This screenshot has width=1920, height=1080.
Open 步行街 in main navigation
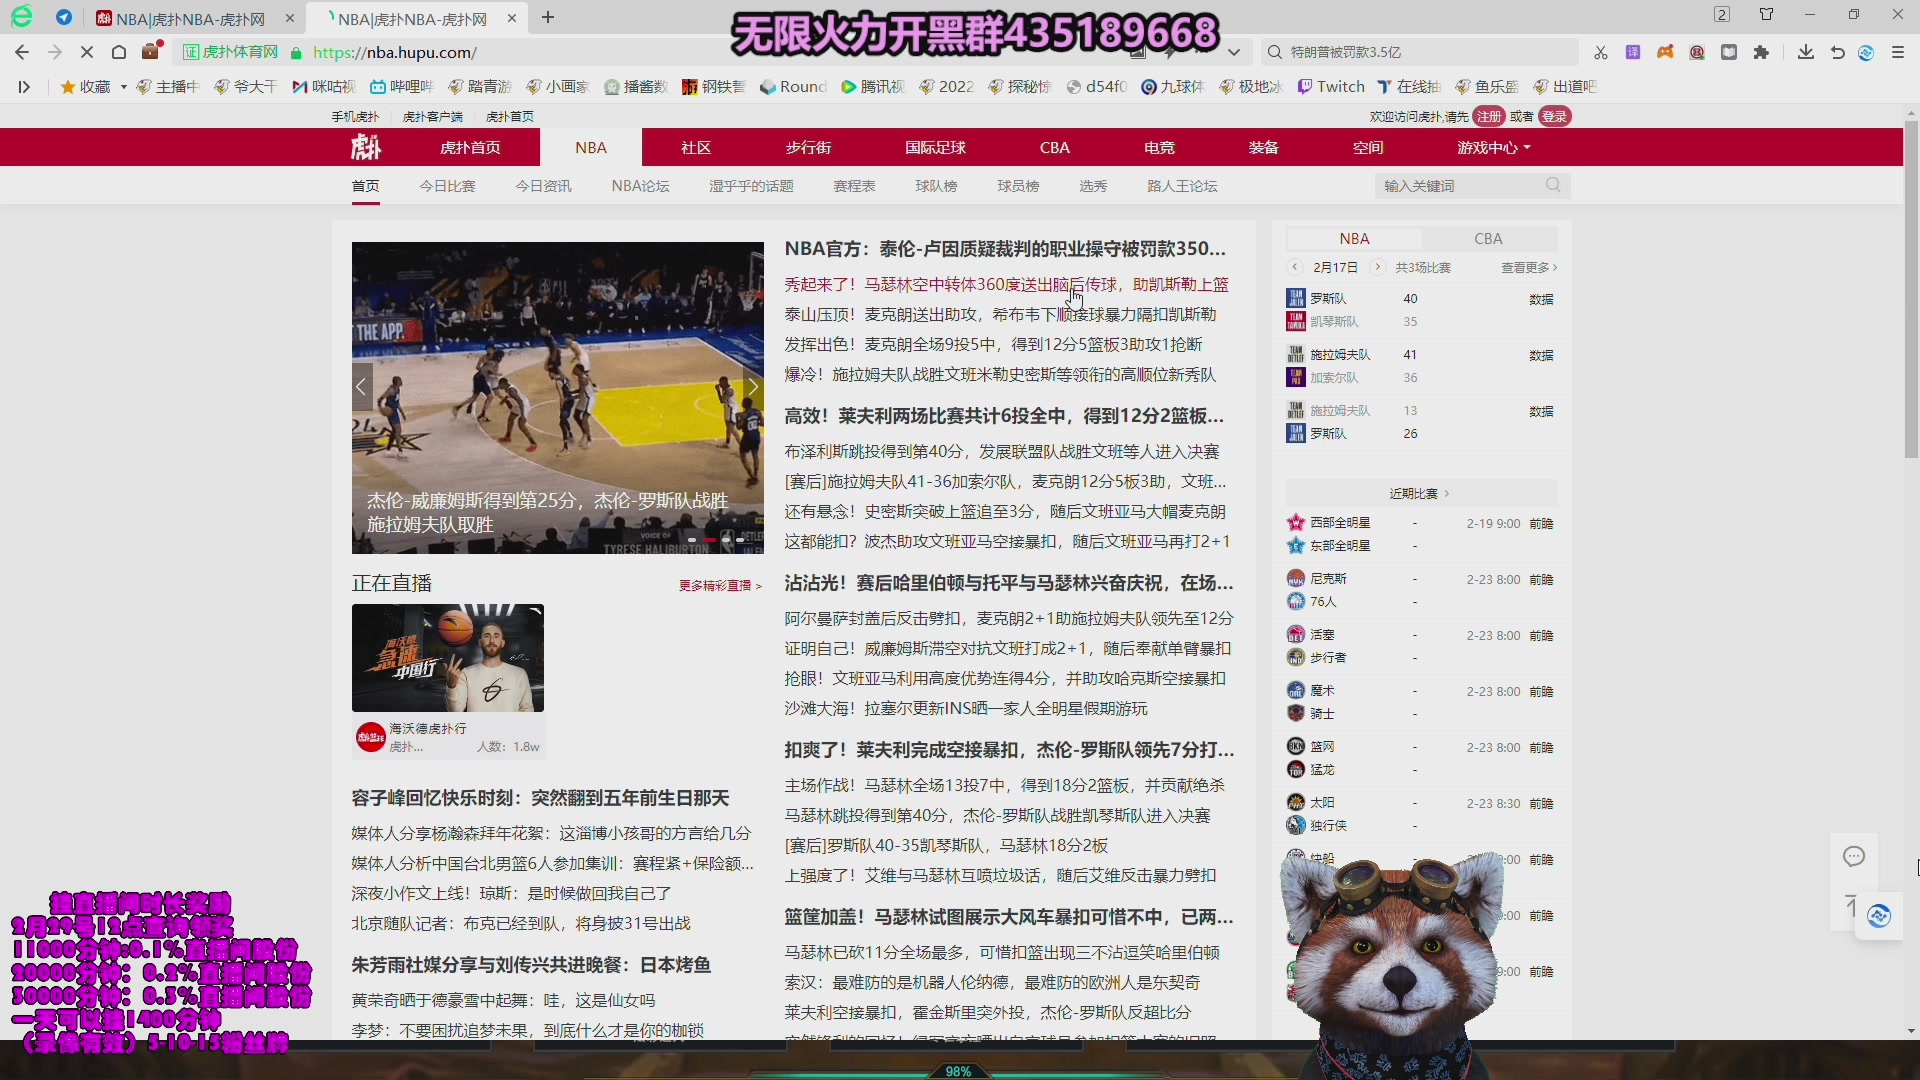click(x=808, y=147)
